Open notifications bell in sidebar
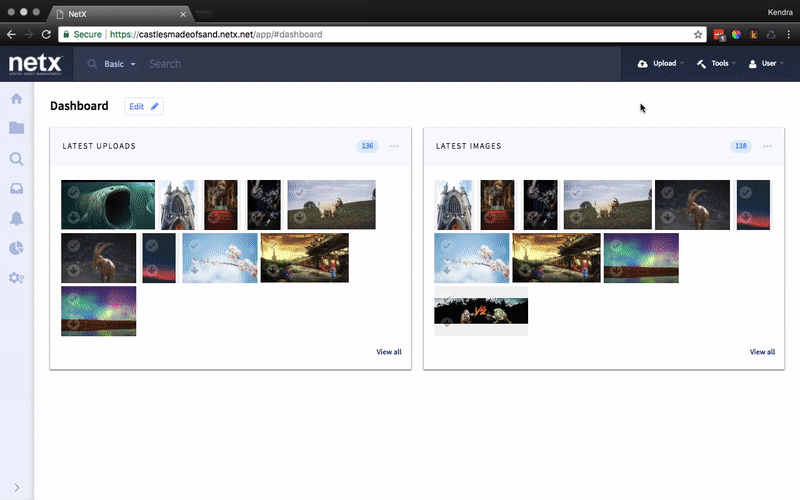Screen dimensions: 800x500 16,218
